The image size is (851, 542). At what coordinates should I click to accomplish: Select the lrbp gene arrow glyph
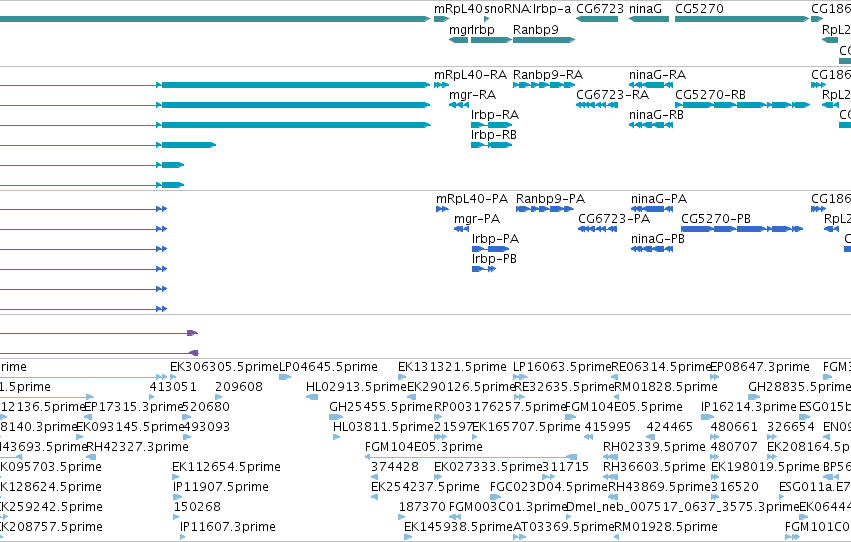[x=491, y=40]
